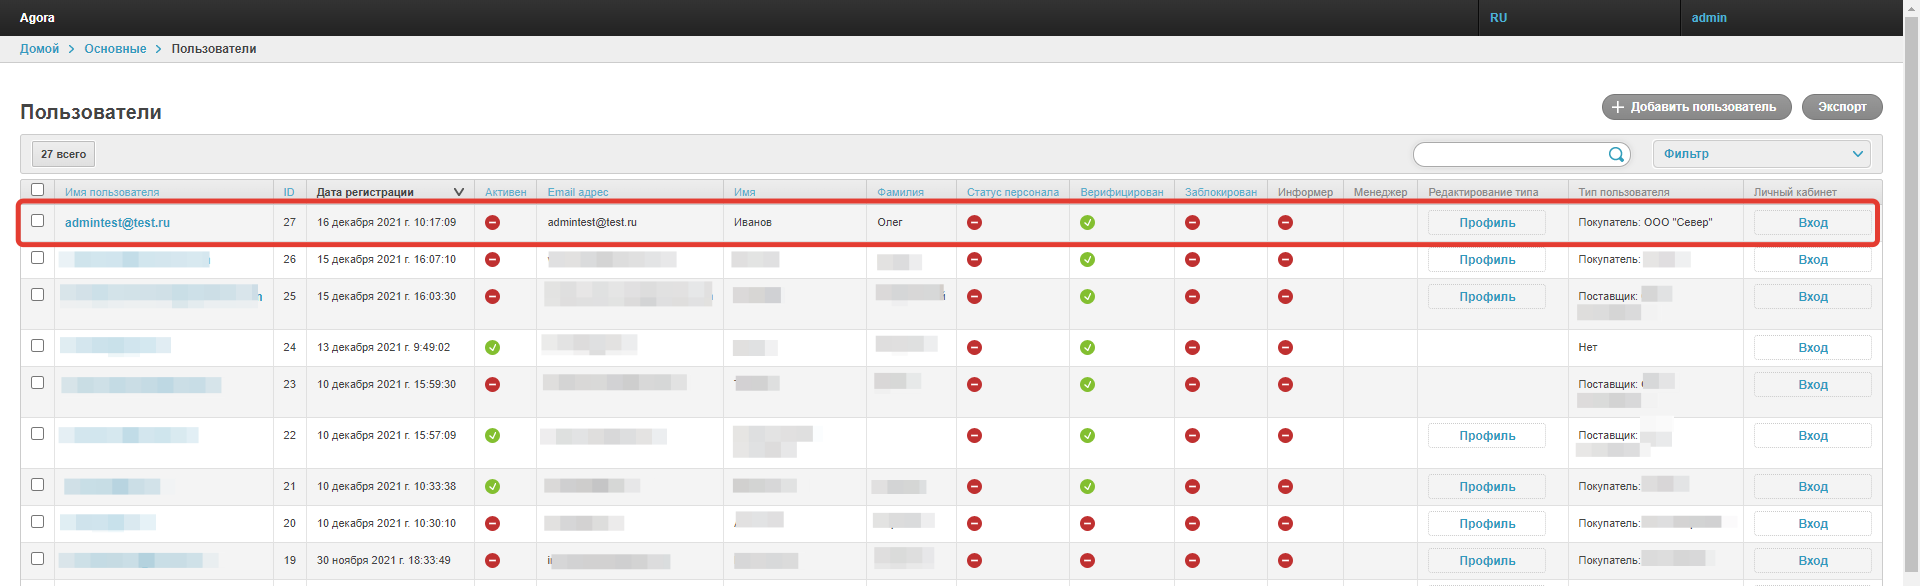This screenshot has width=1920, height=586.
Task: Click the page vertical scrollbar
Action: point(1911,300)
